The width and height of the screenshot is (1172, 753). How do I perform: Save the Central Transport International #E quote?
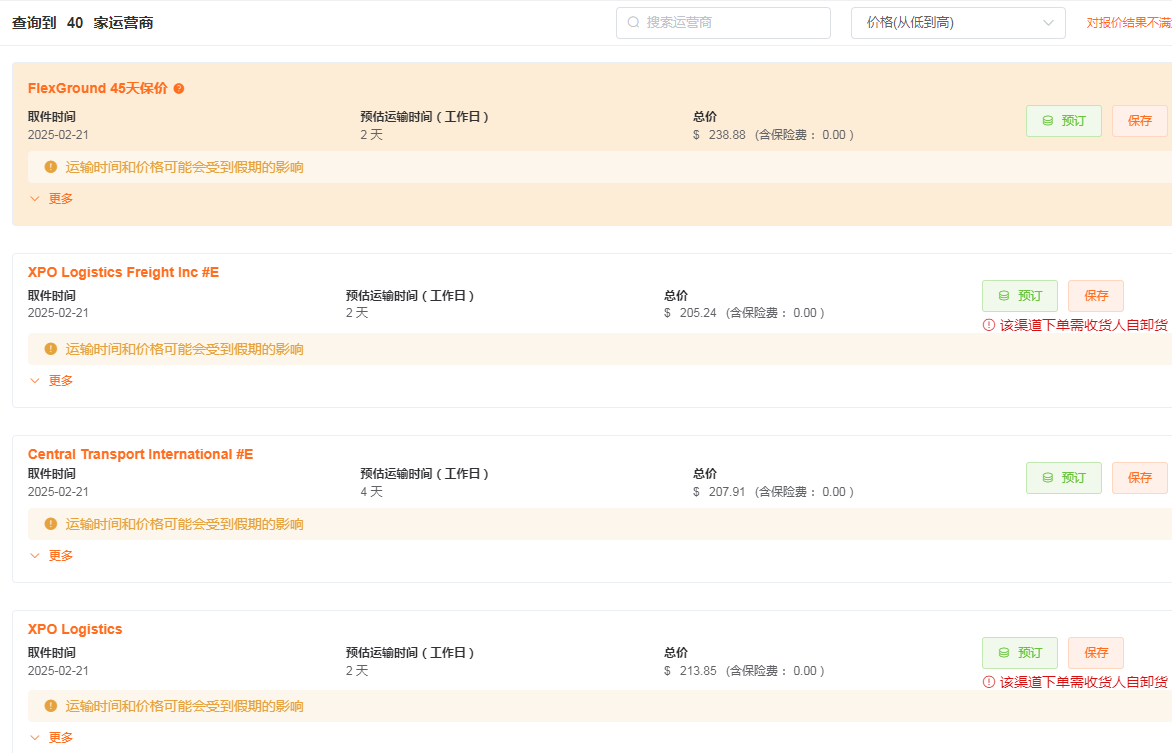point(1140,478)
